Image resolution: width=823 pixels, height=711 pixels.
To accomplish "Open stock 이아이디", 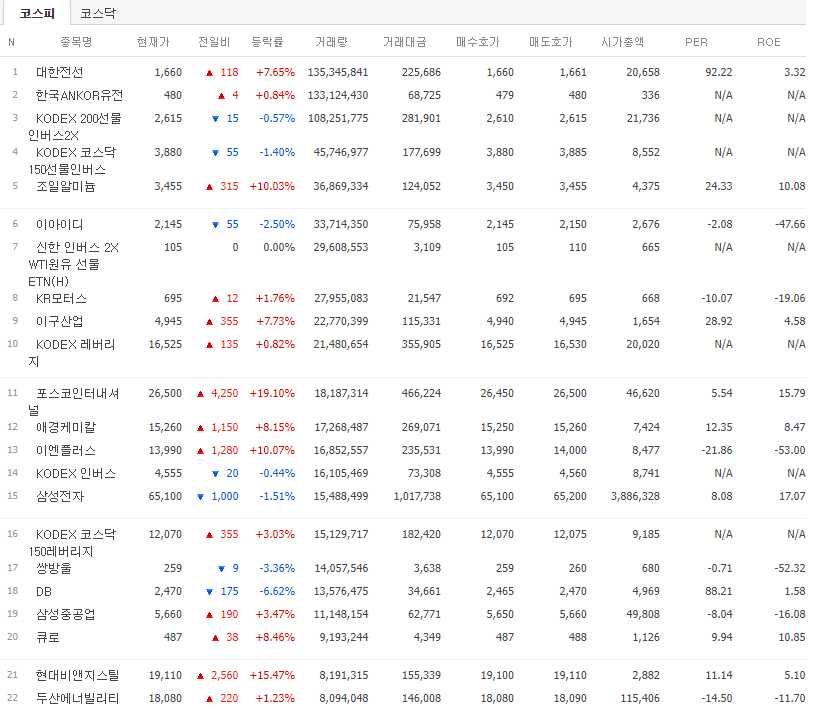I will point(59,225).
